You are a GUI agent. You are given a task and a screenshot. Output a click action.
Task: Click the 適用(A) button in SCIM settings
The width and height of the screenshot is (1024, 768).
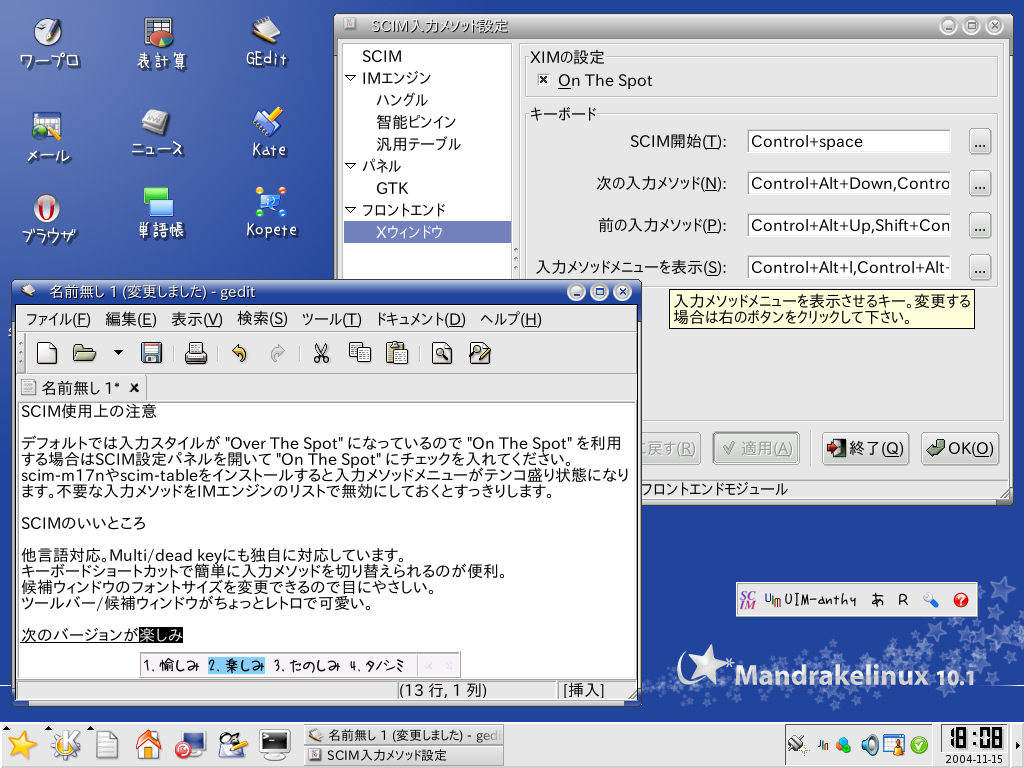coord(756,448)
